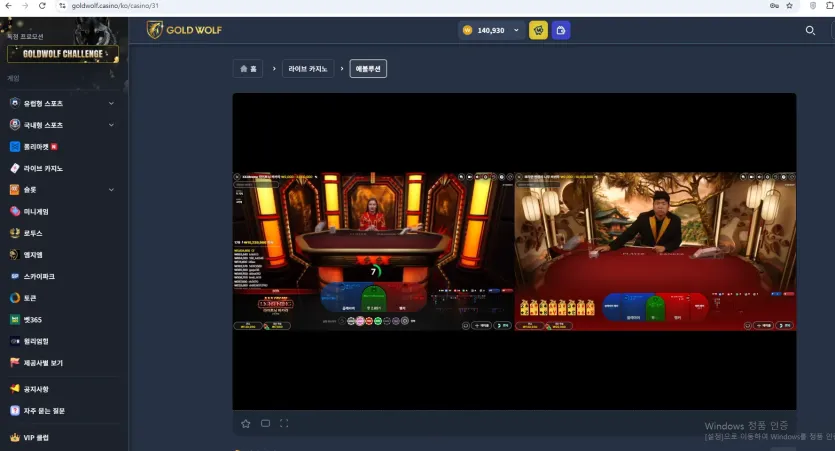The height and width of the screenshot is (451, 835).
Task: Enter fullscreen with the corner-brackets icon
Action: [x=284, y=423]
